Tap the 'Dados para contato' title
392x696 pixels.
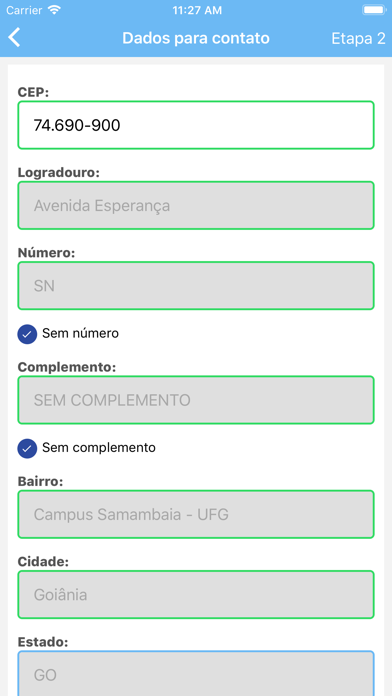196,38
